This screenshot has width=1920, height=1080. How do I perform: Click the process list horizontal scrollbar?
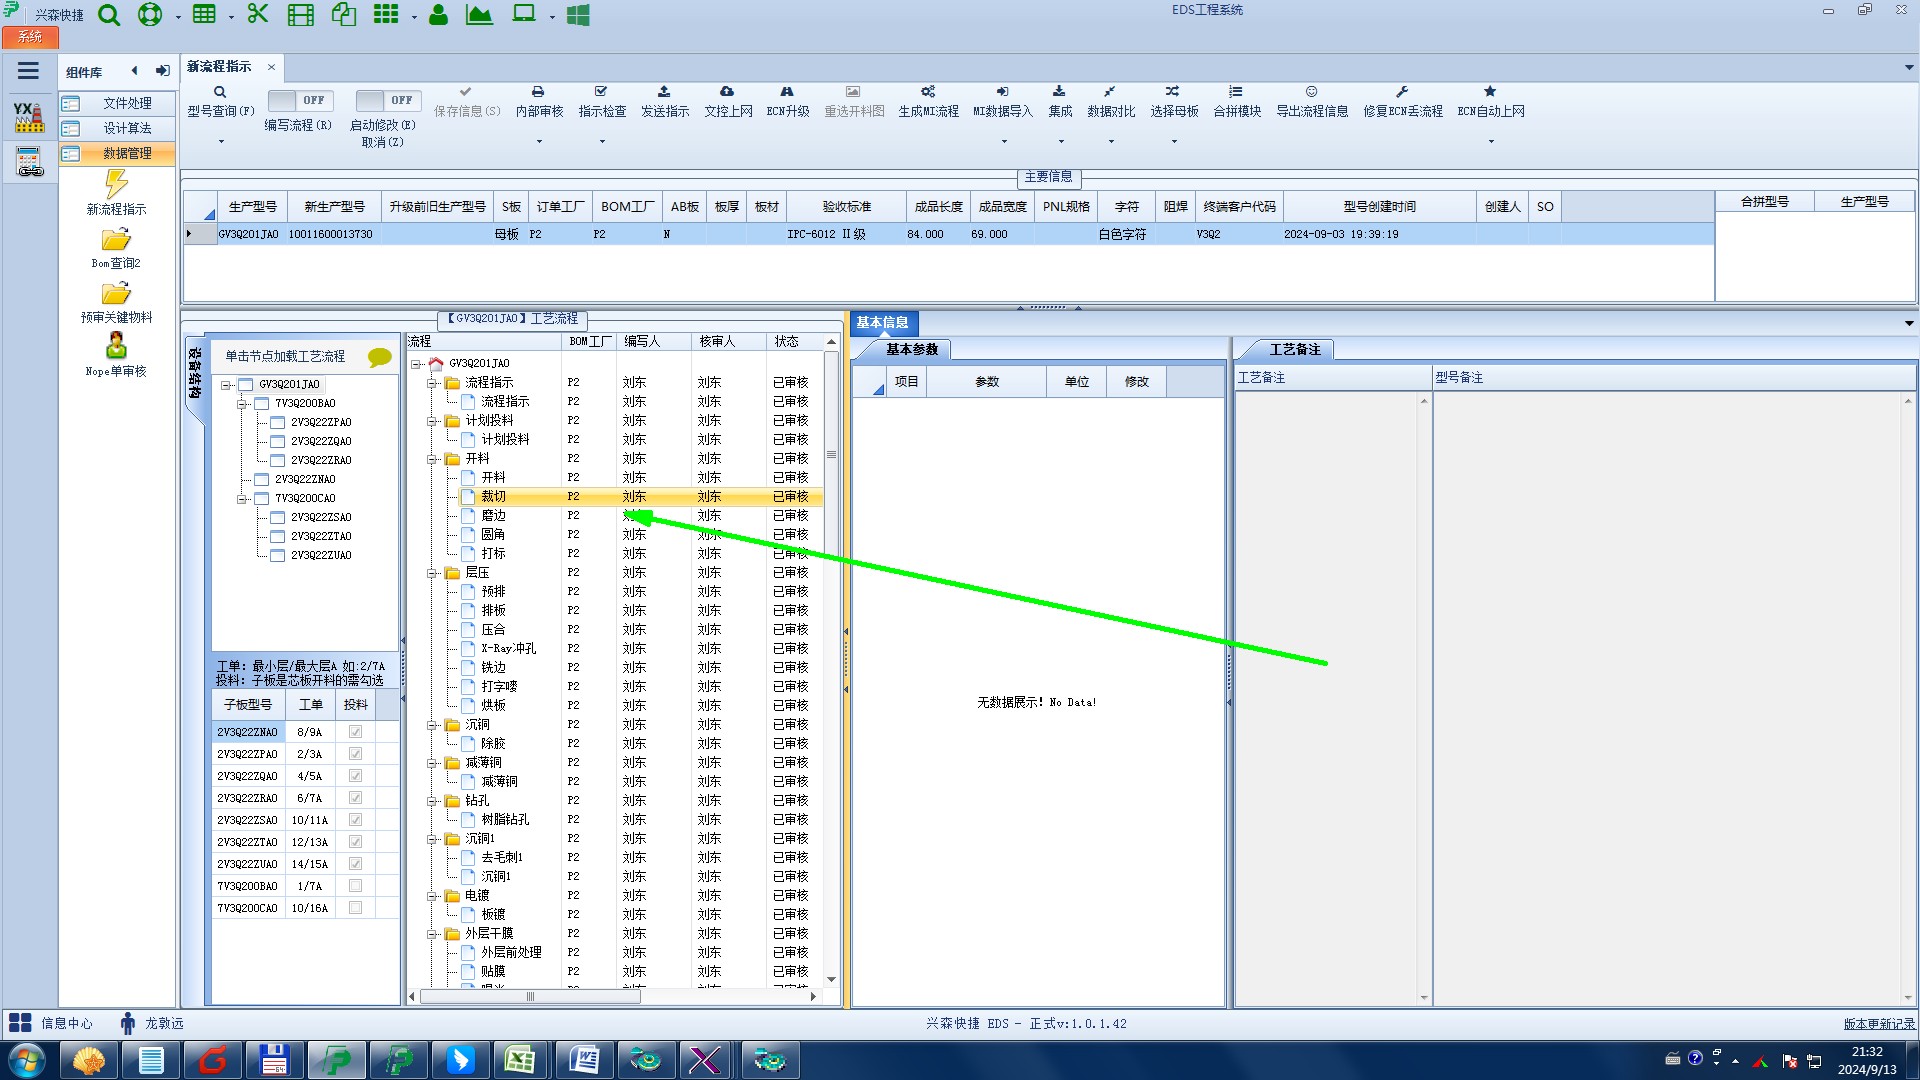[x=530, y=996]
